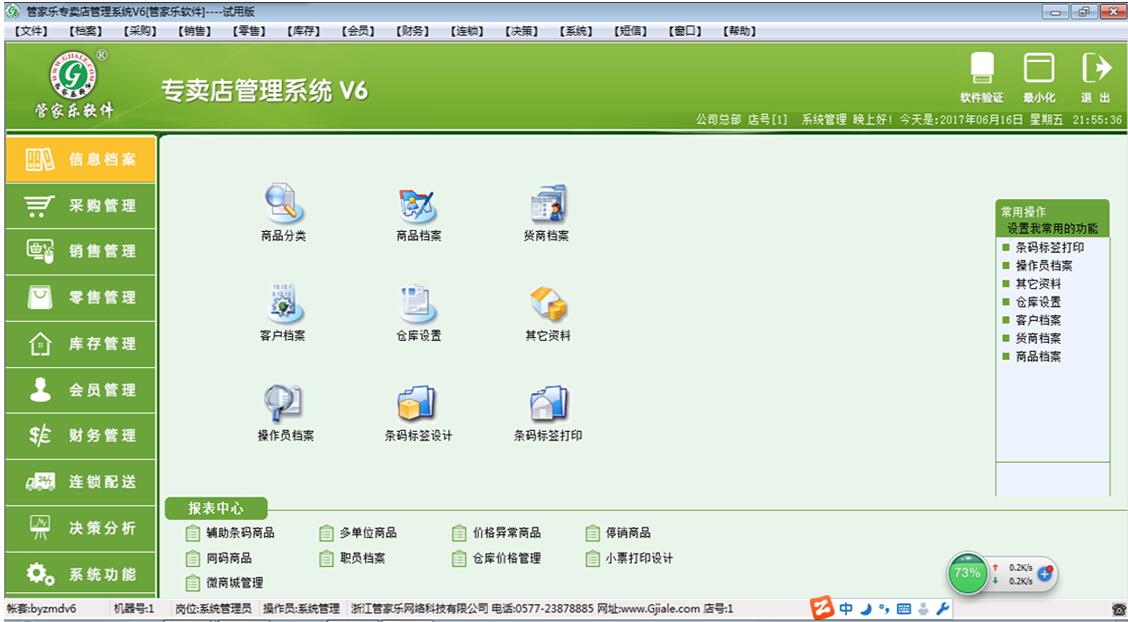Click the 软件验证 software verification icon
Viewport: 1128px width, 622px height.
pyautogui.click(x=982, y=75)
